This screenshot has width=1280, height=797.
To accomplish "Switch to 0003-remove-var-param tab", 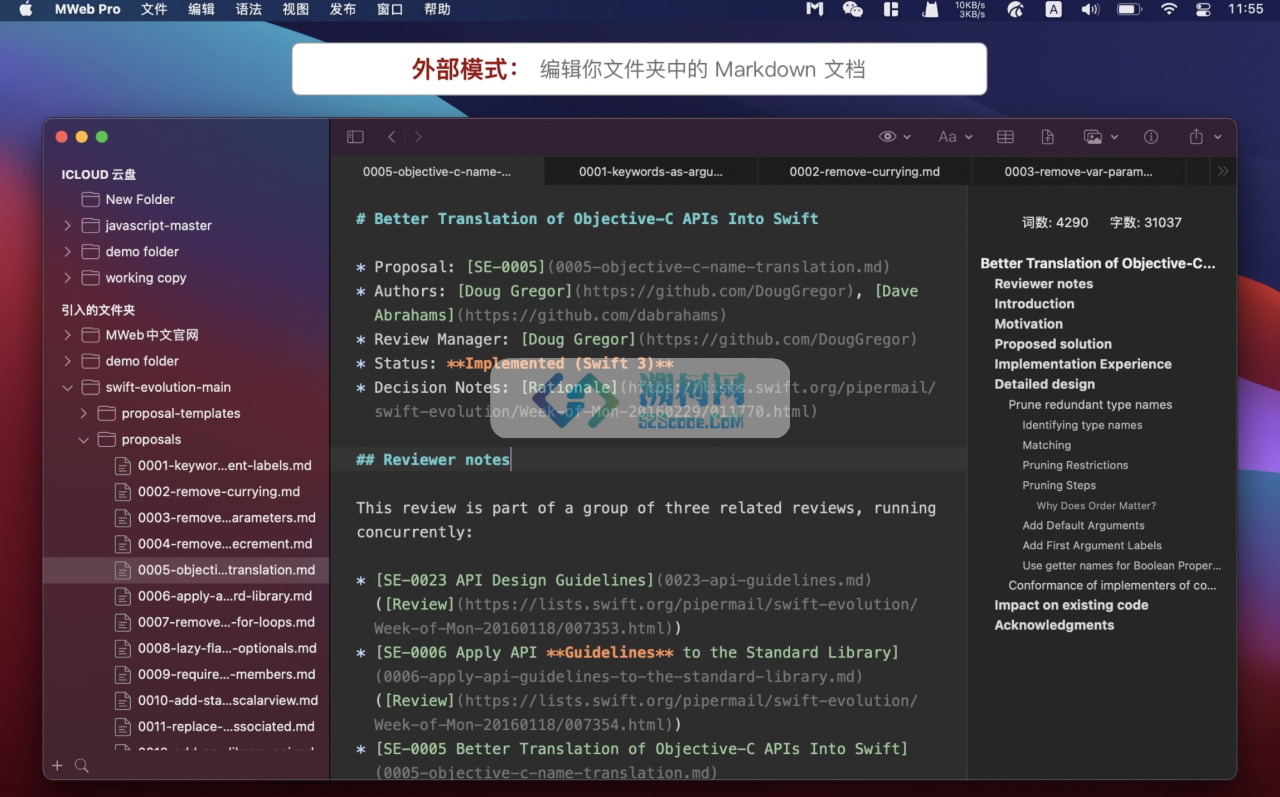I will 1078,171.
